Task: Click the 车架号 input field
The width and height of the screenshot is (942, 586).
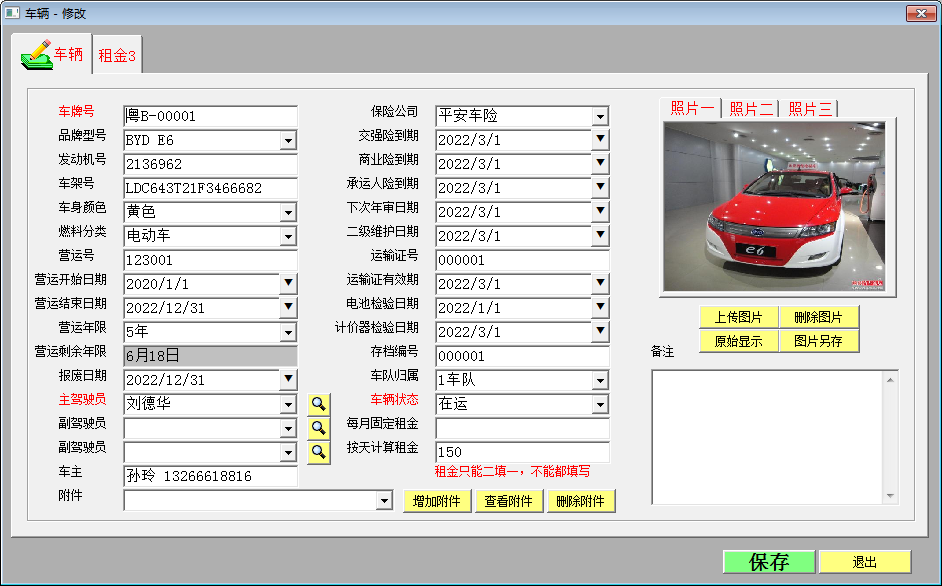Action: pos(210,188)
